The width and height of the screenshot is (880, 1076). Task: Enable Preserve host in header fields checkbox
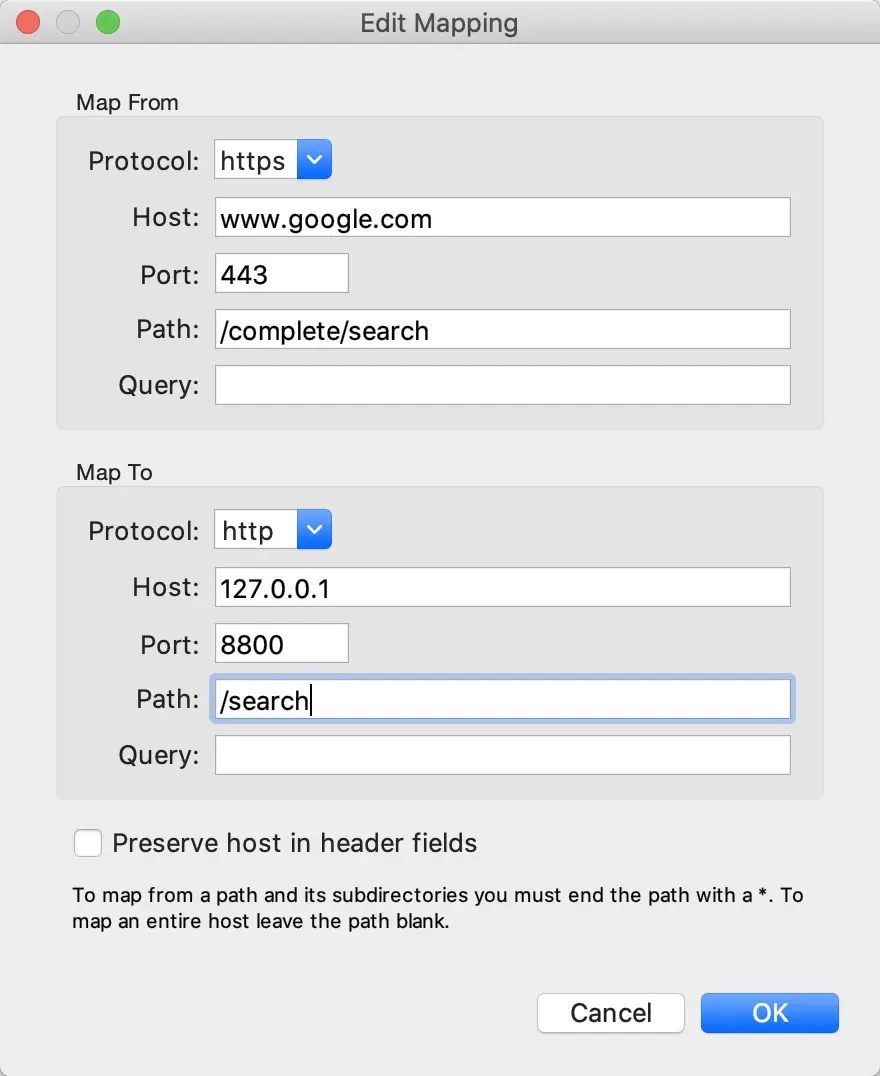[89, 843]
